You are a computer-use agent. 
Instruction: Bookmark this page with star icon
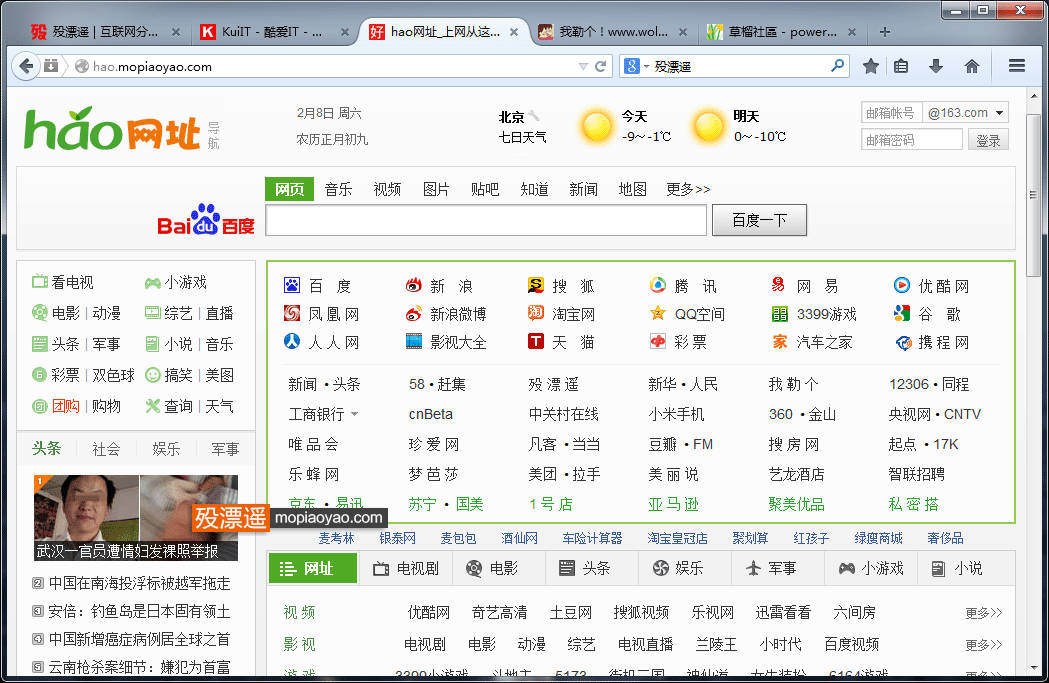[x=870, y=66]
